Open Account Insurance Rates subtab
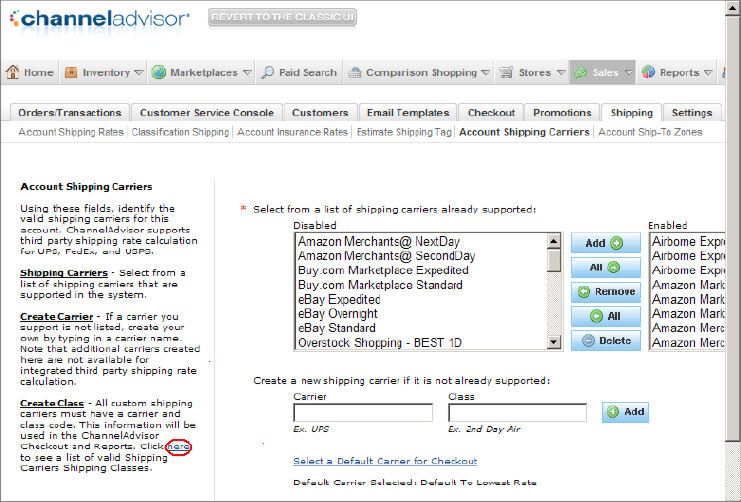This screenshot has height=502, width=741. 293,132
